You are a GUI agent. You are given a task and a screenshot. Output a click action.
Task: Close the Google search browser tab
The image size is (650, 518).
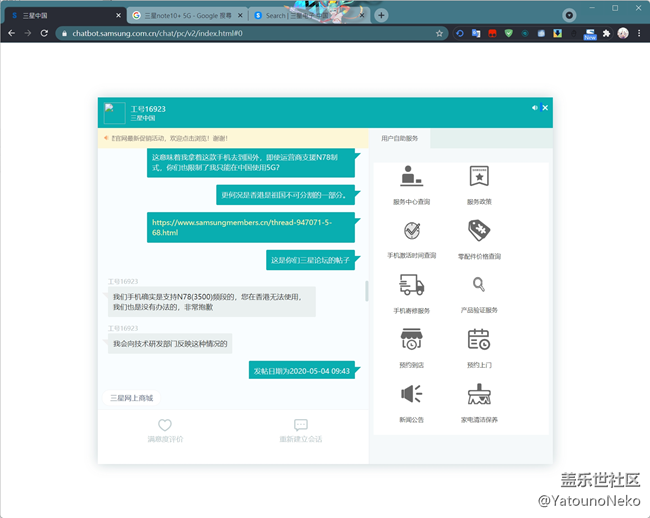coord(240,15)
